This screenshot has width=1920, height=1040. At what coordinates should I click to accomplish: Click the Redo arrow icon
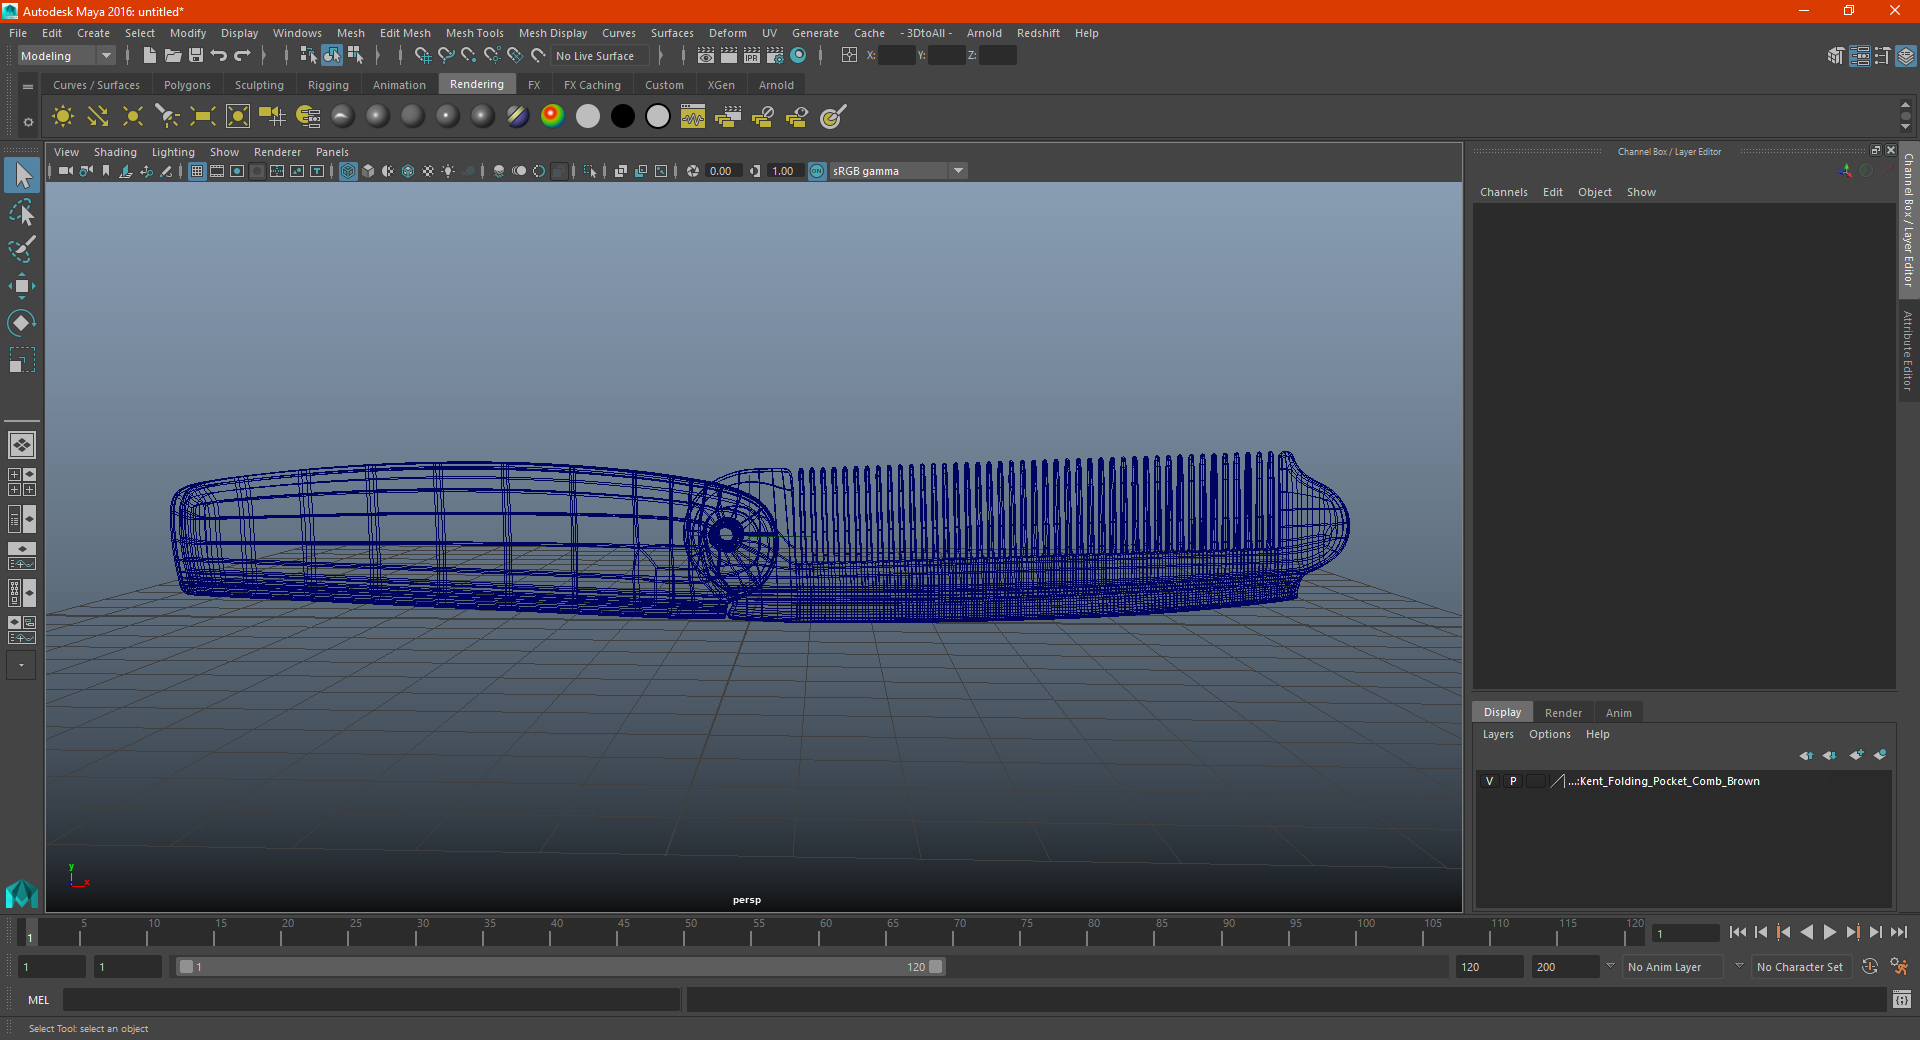(242, 56)
